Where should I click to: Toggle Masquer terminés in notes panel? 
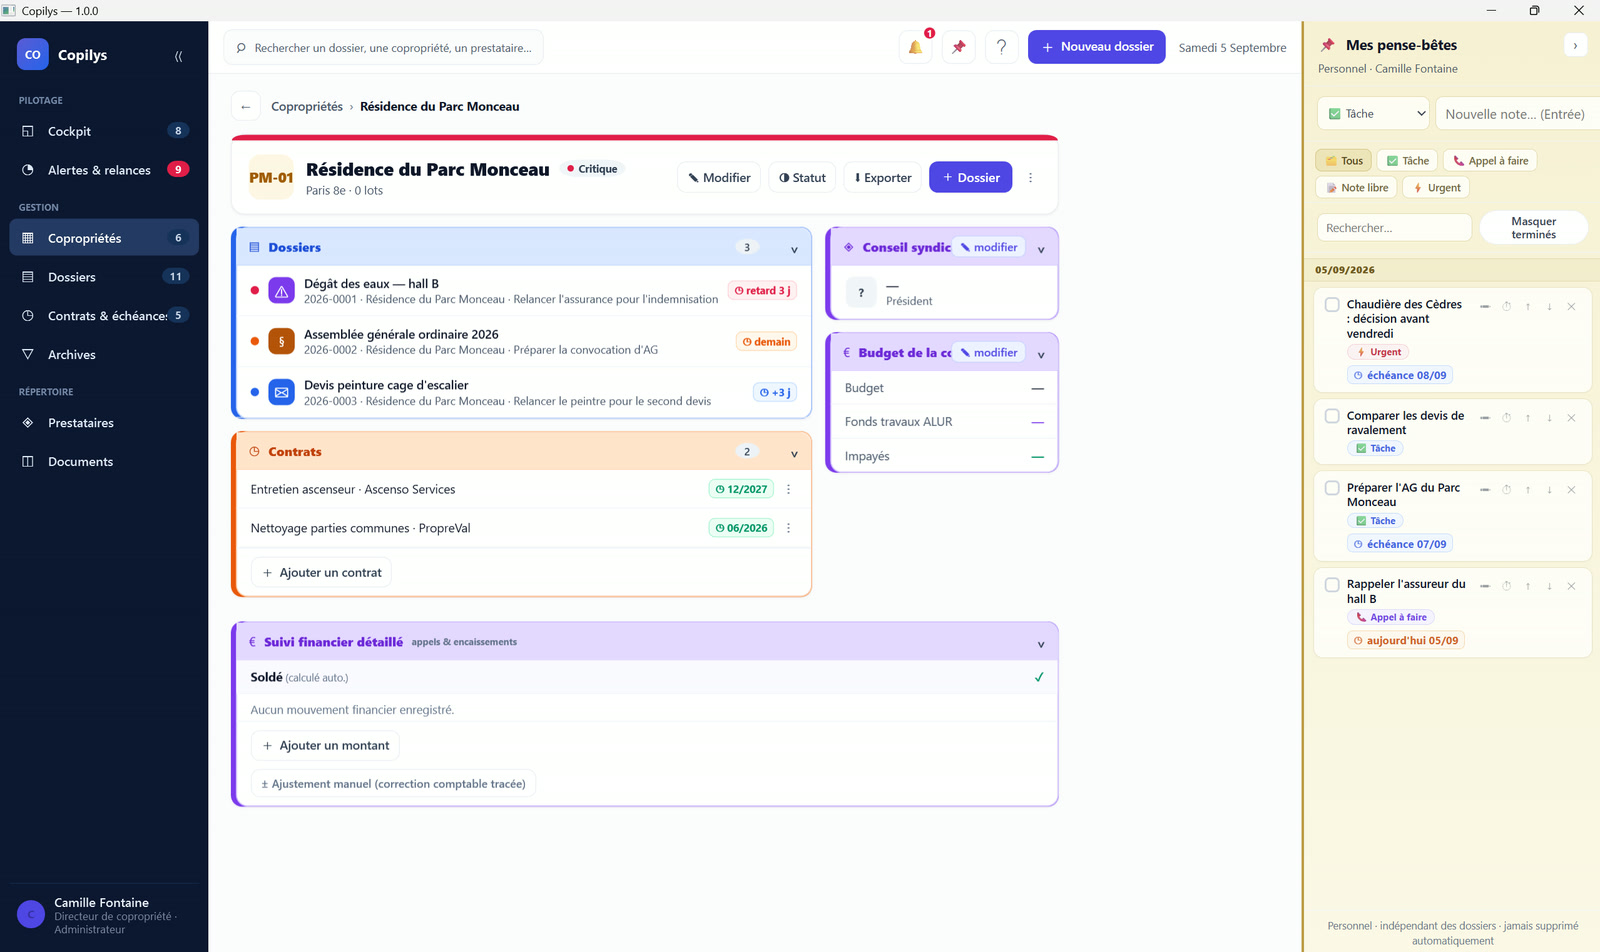pyautogui.click(x=1533, y=228)
